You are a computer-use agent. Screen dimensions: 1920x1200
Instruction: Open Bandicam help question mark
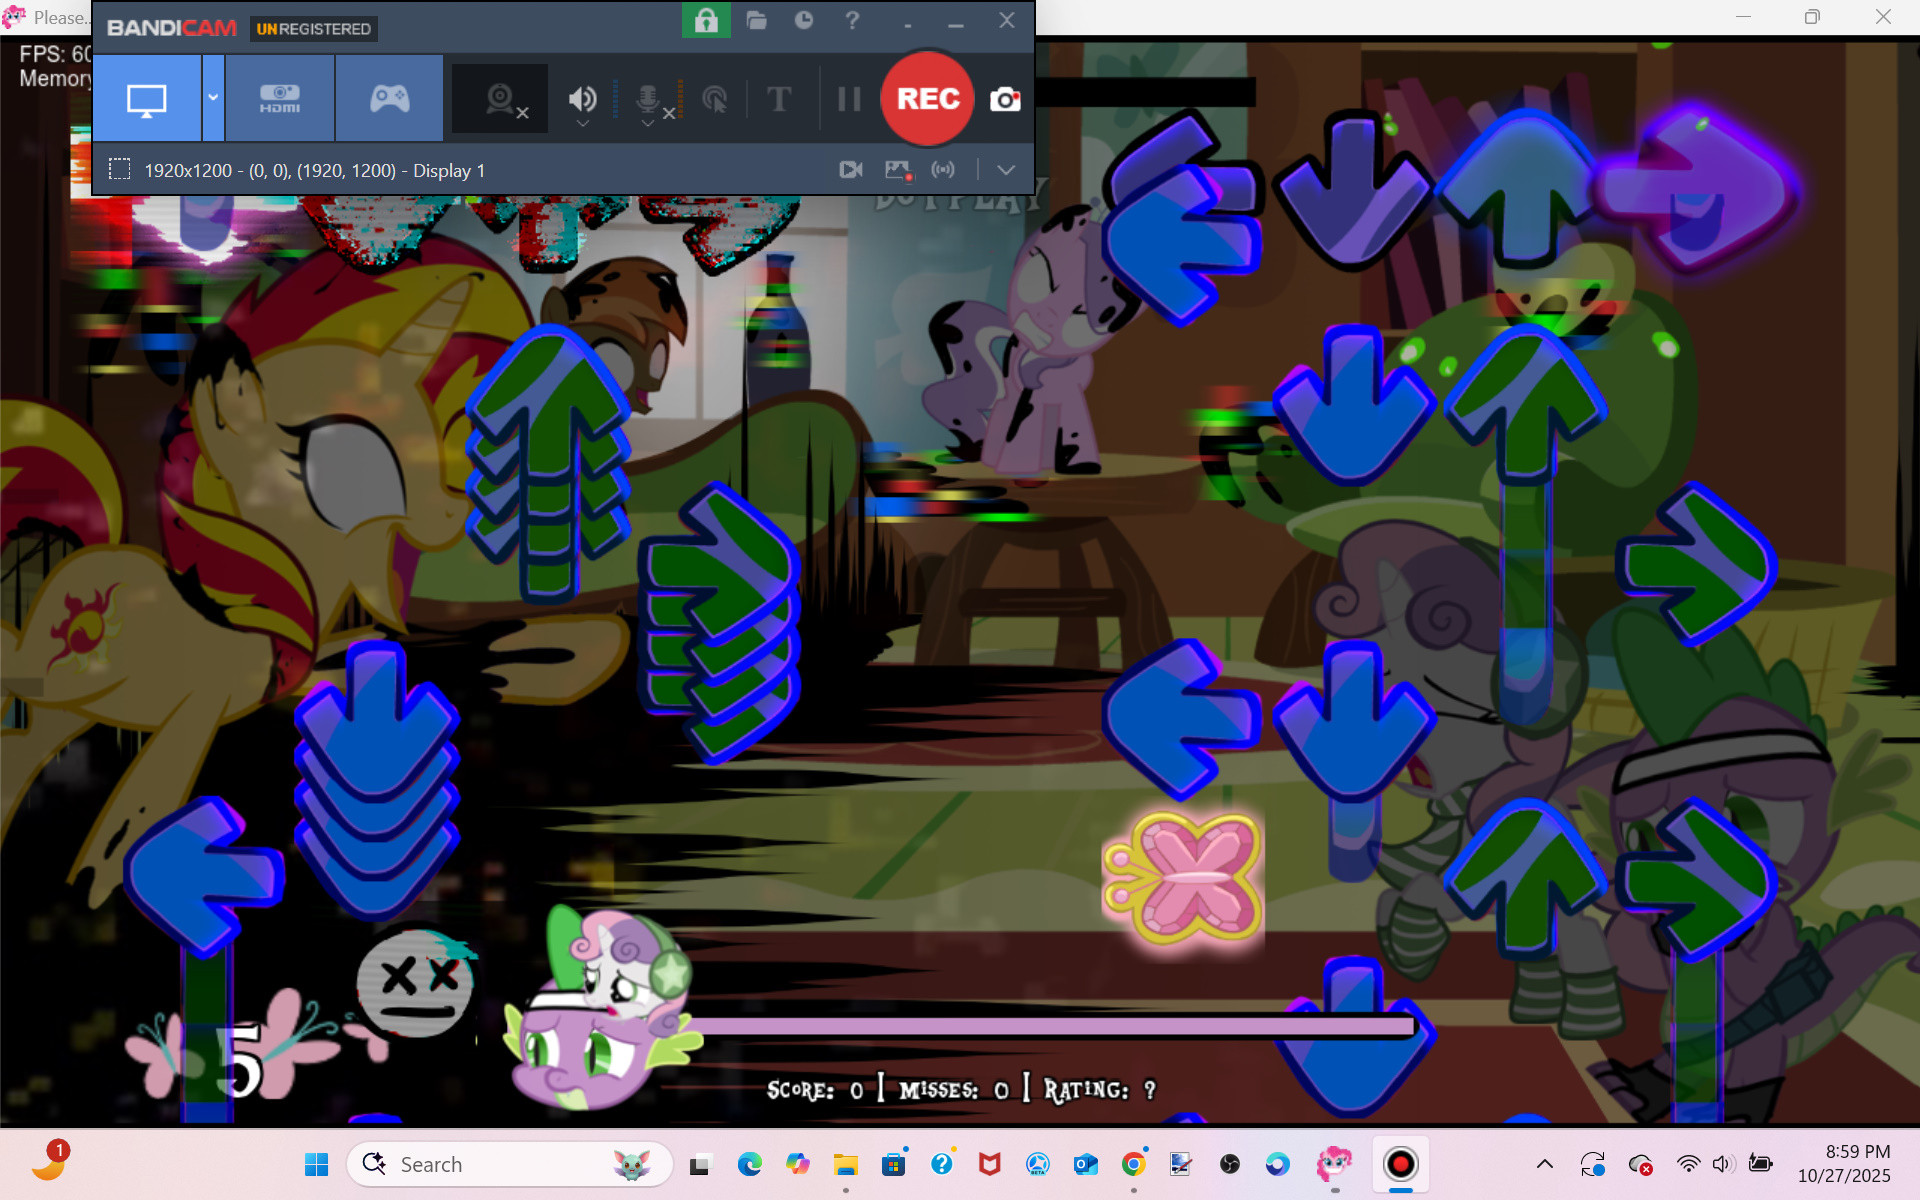852,20
